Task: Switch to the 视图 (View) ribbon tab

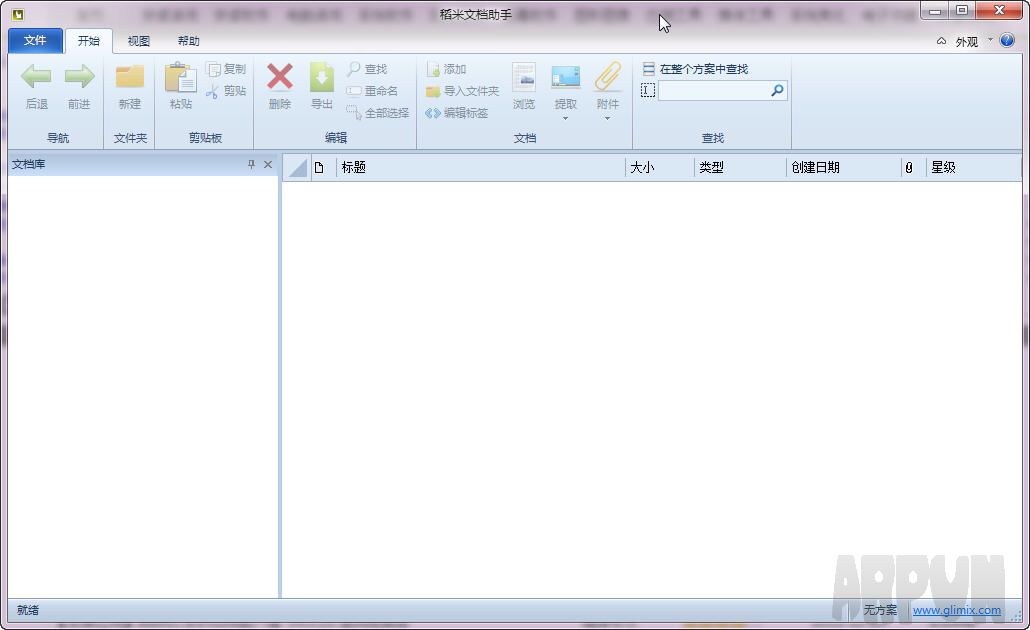Action: (x=139, y=41)
